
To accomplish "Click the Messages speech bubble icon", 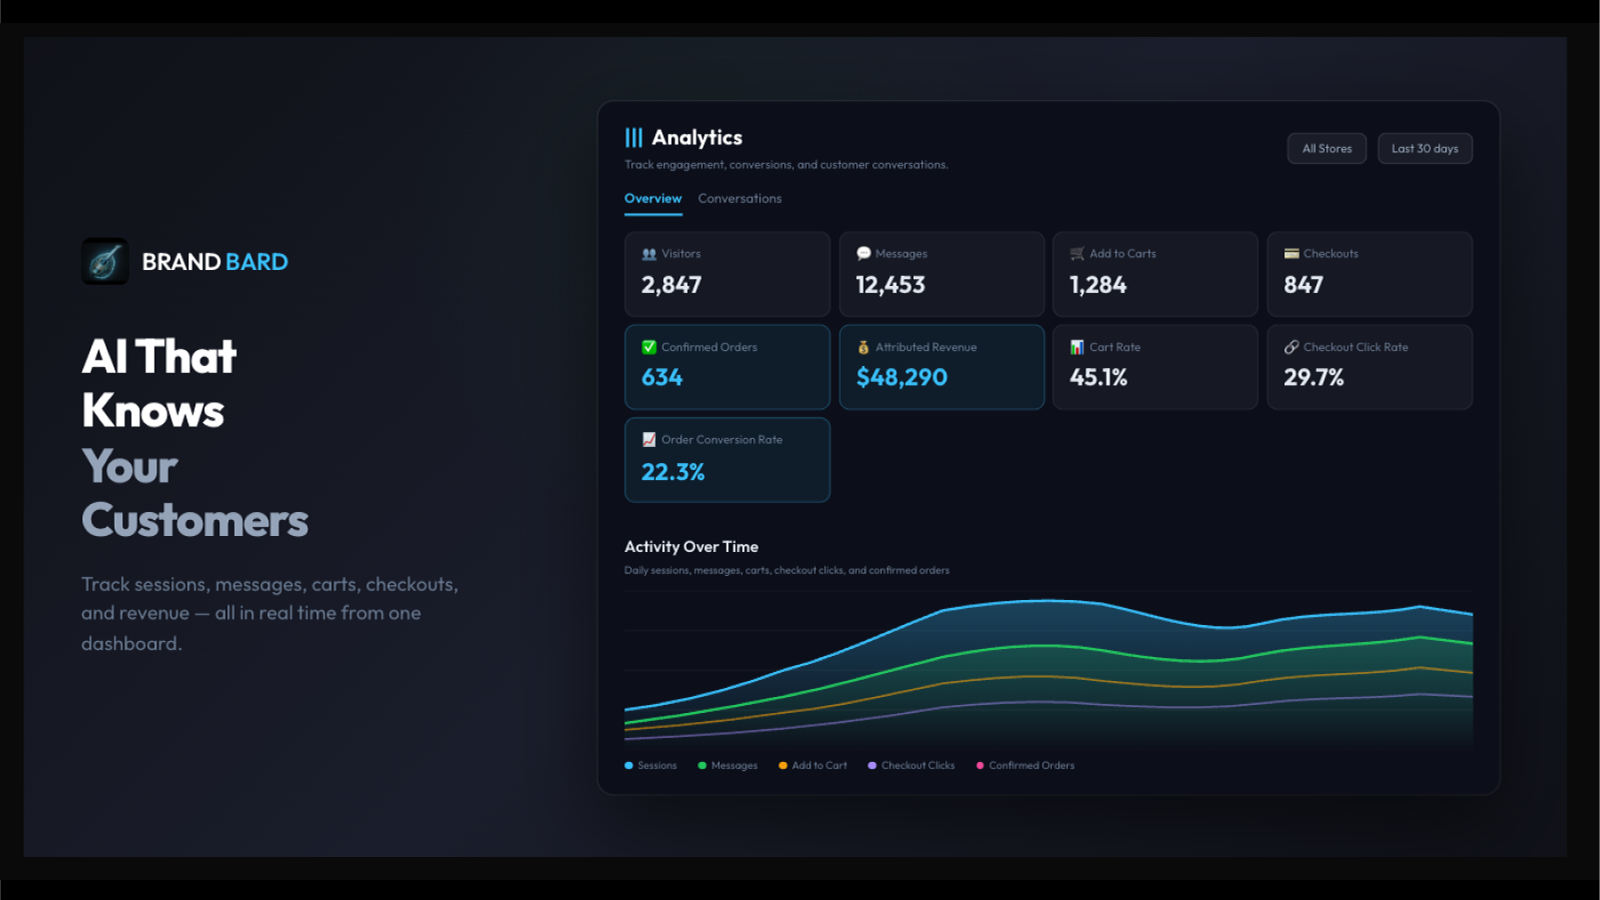I will (x=864, y=254).
